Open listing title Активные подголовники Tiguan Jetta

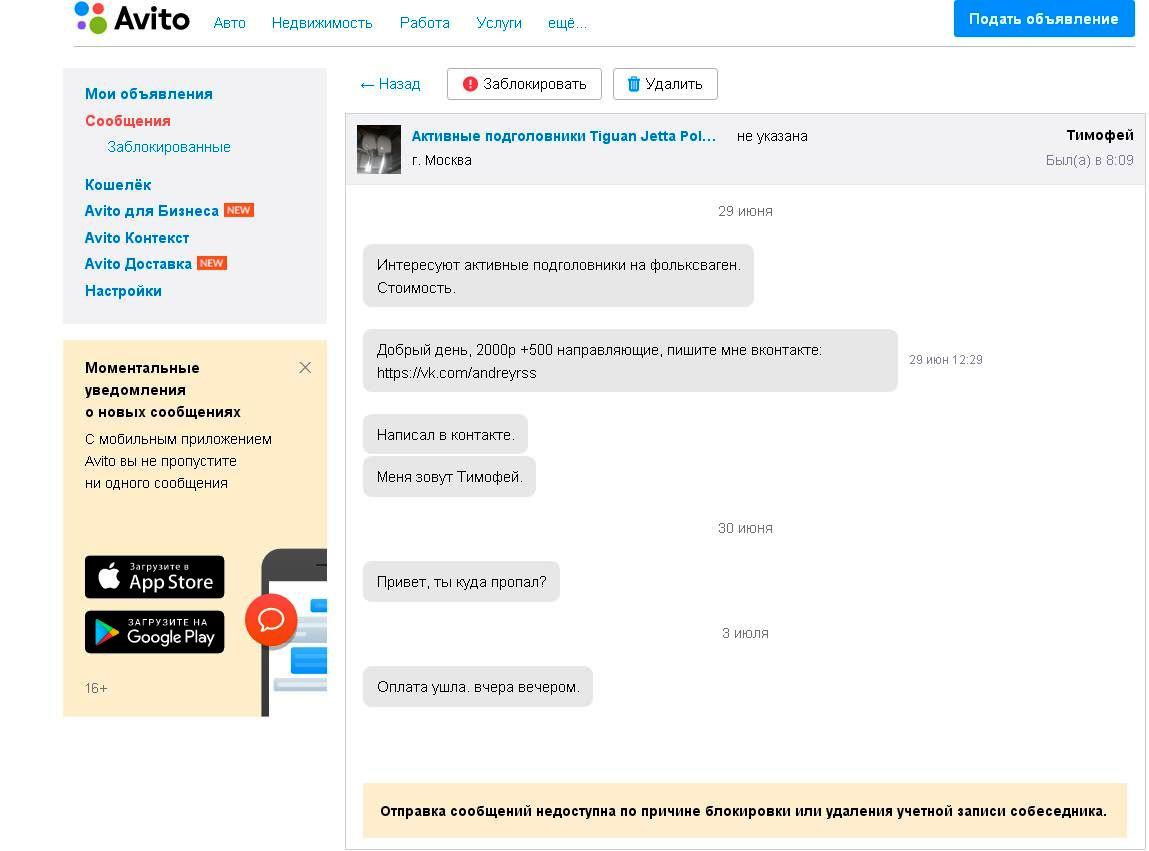coord(564,136)
